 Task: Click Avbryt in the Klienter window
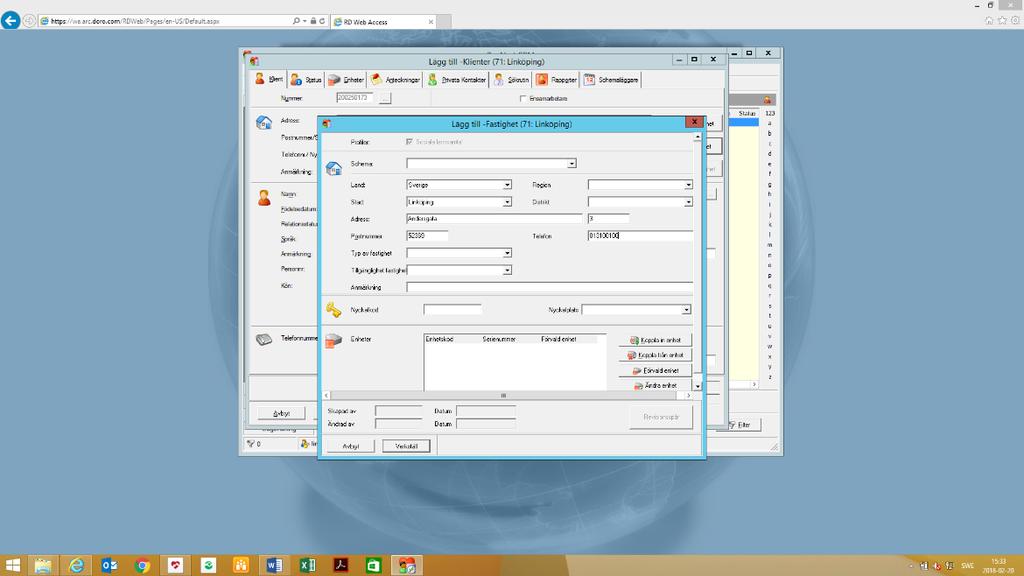tap(281, 413)
